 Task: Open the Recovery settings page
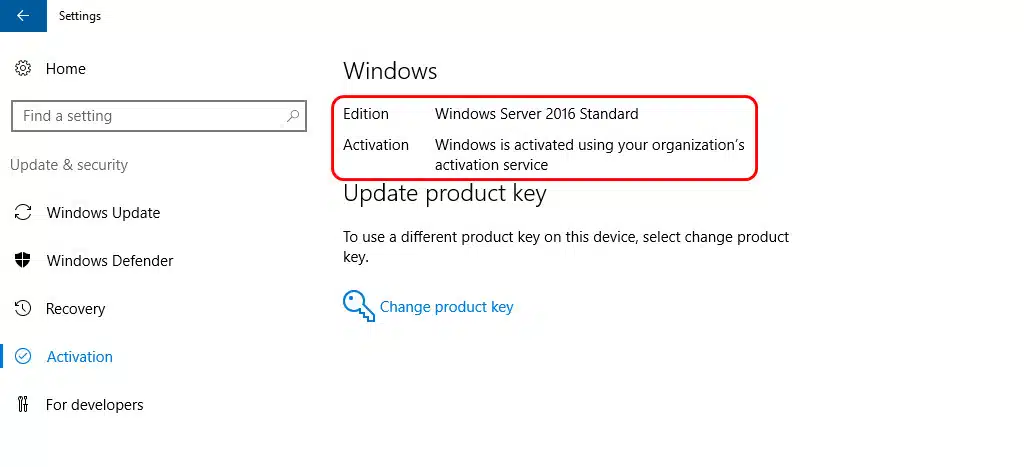click(76, 309)
